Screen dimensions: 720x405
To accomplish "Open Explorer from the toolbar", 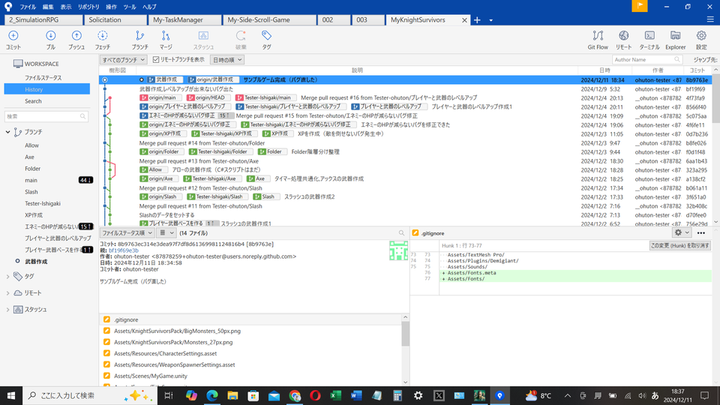I will click(x=675, y=39).
